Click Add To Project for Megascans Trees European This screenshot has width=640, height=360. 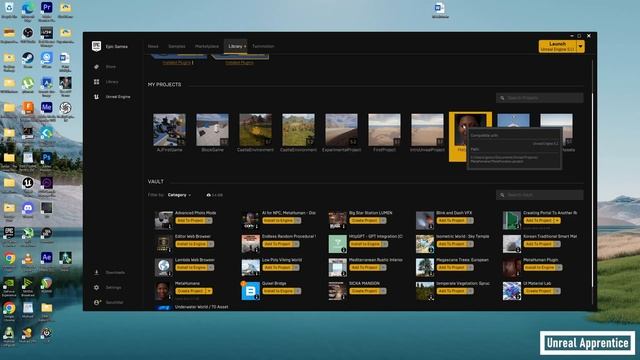(451, 267)
